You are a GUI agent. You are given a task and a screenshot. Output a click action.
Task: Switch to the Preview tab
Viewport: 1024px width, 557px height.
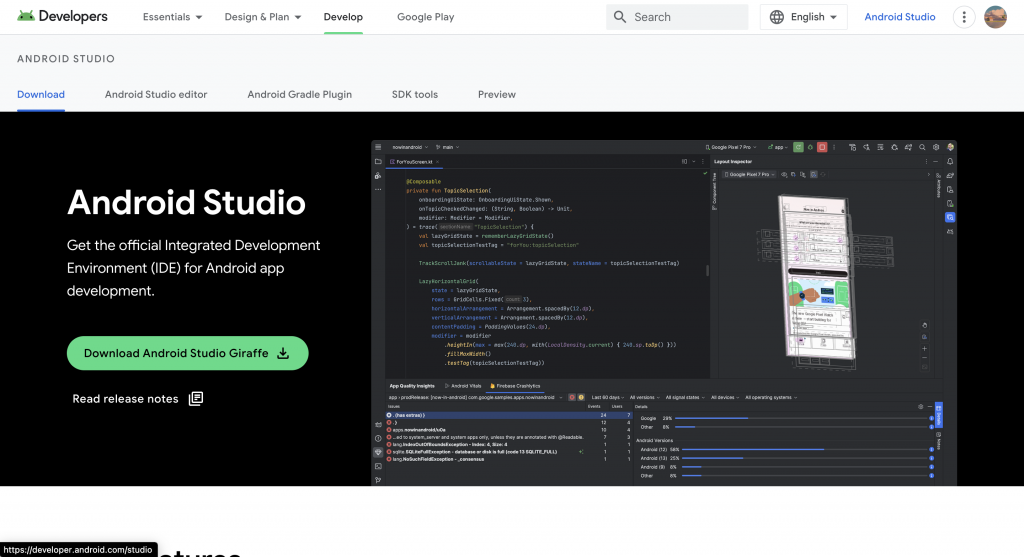point(496,95)
